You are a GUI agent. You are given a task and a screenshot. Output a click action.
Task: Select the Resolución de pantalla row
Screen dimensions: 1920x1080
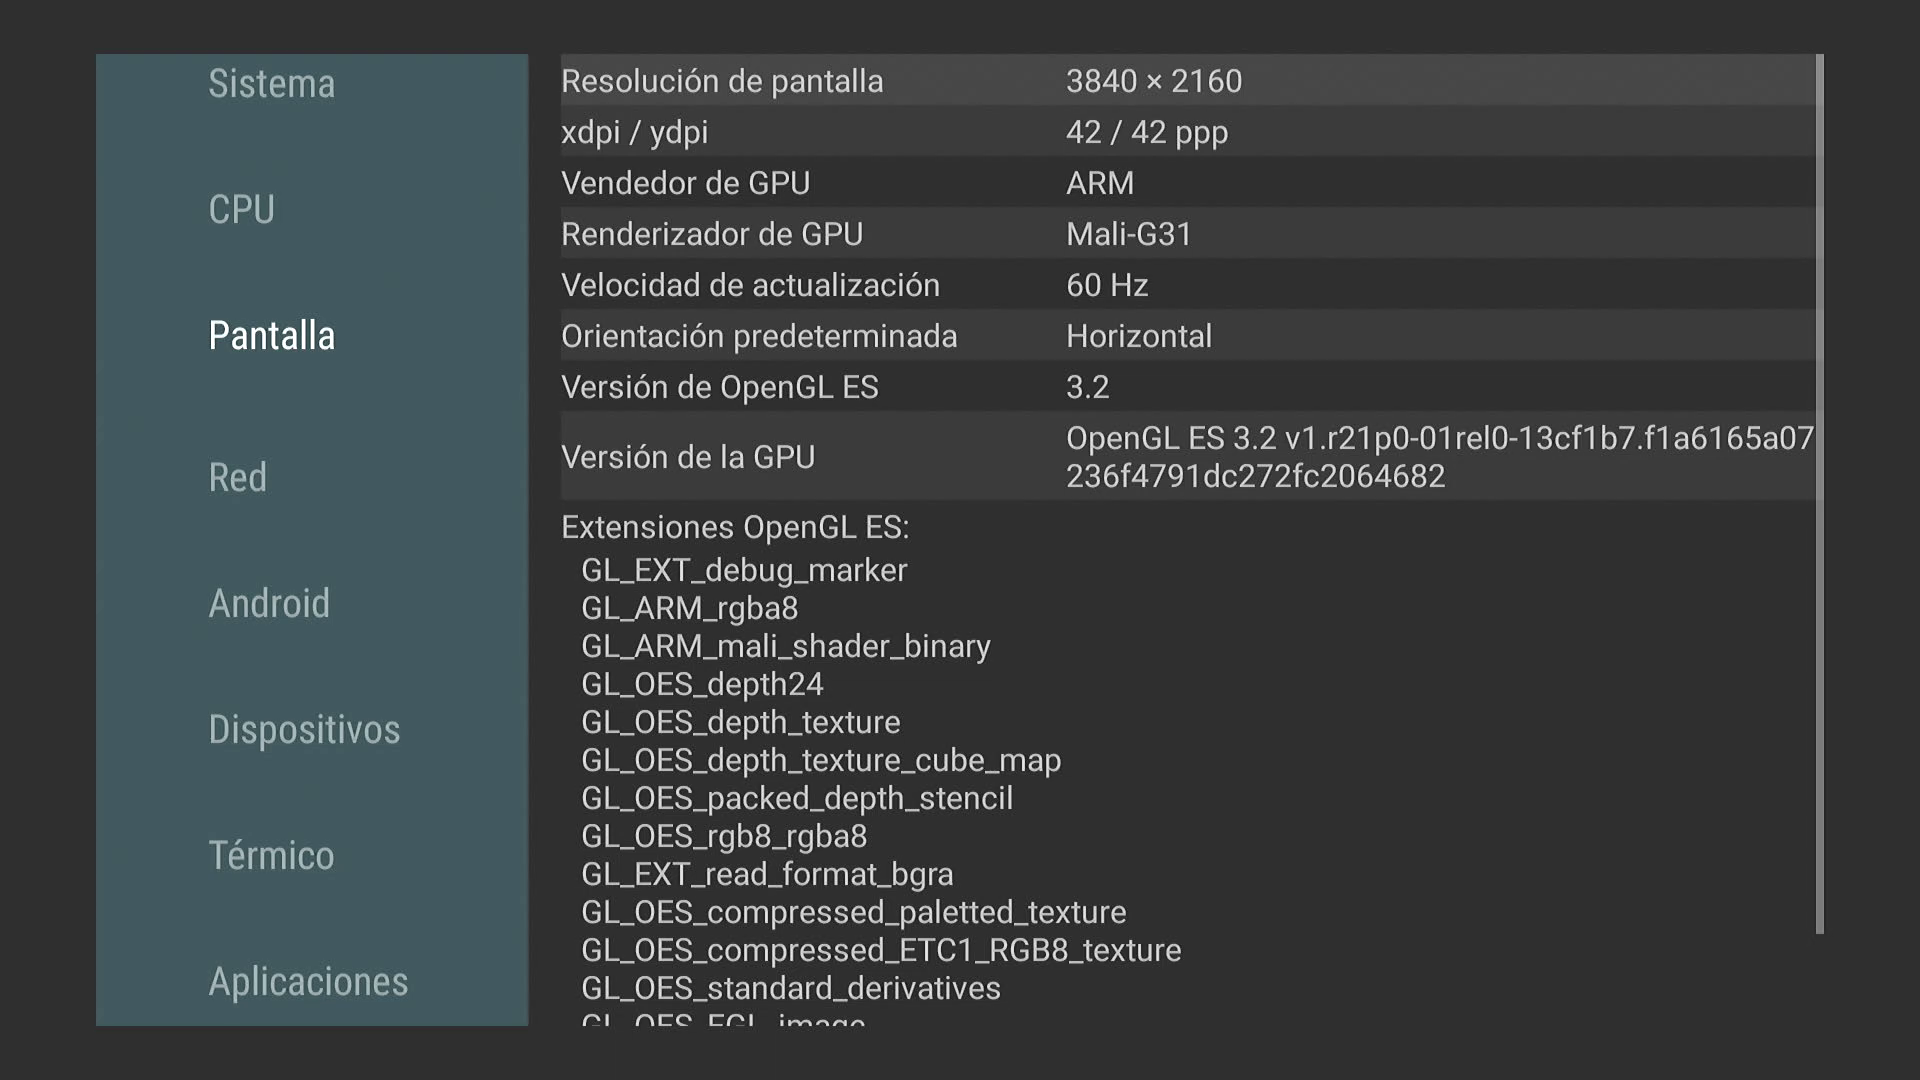pos(1188,81)
